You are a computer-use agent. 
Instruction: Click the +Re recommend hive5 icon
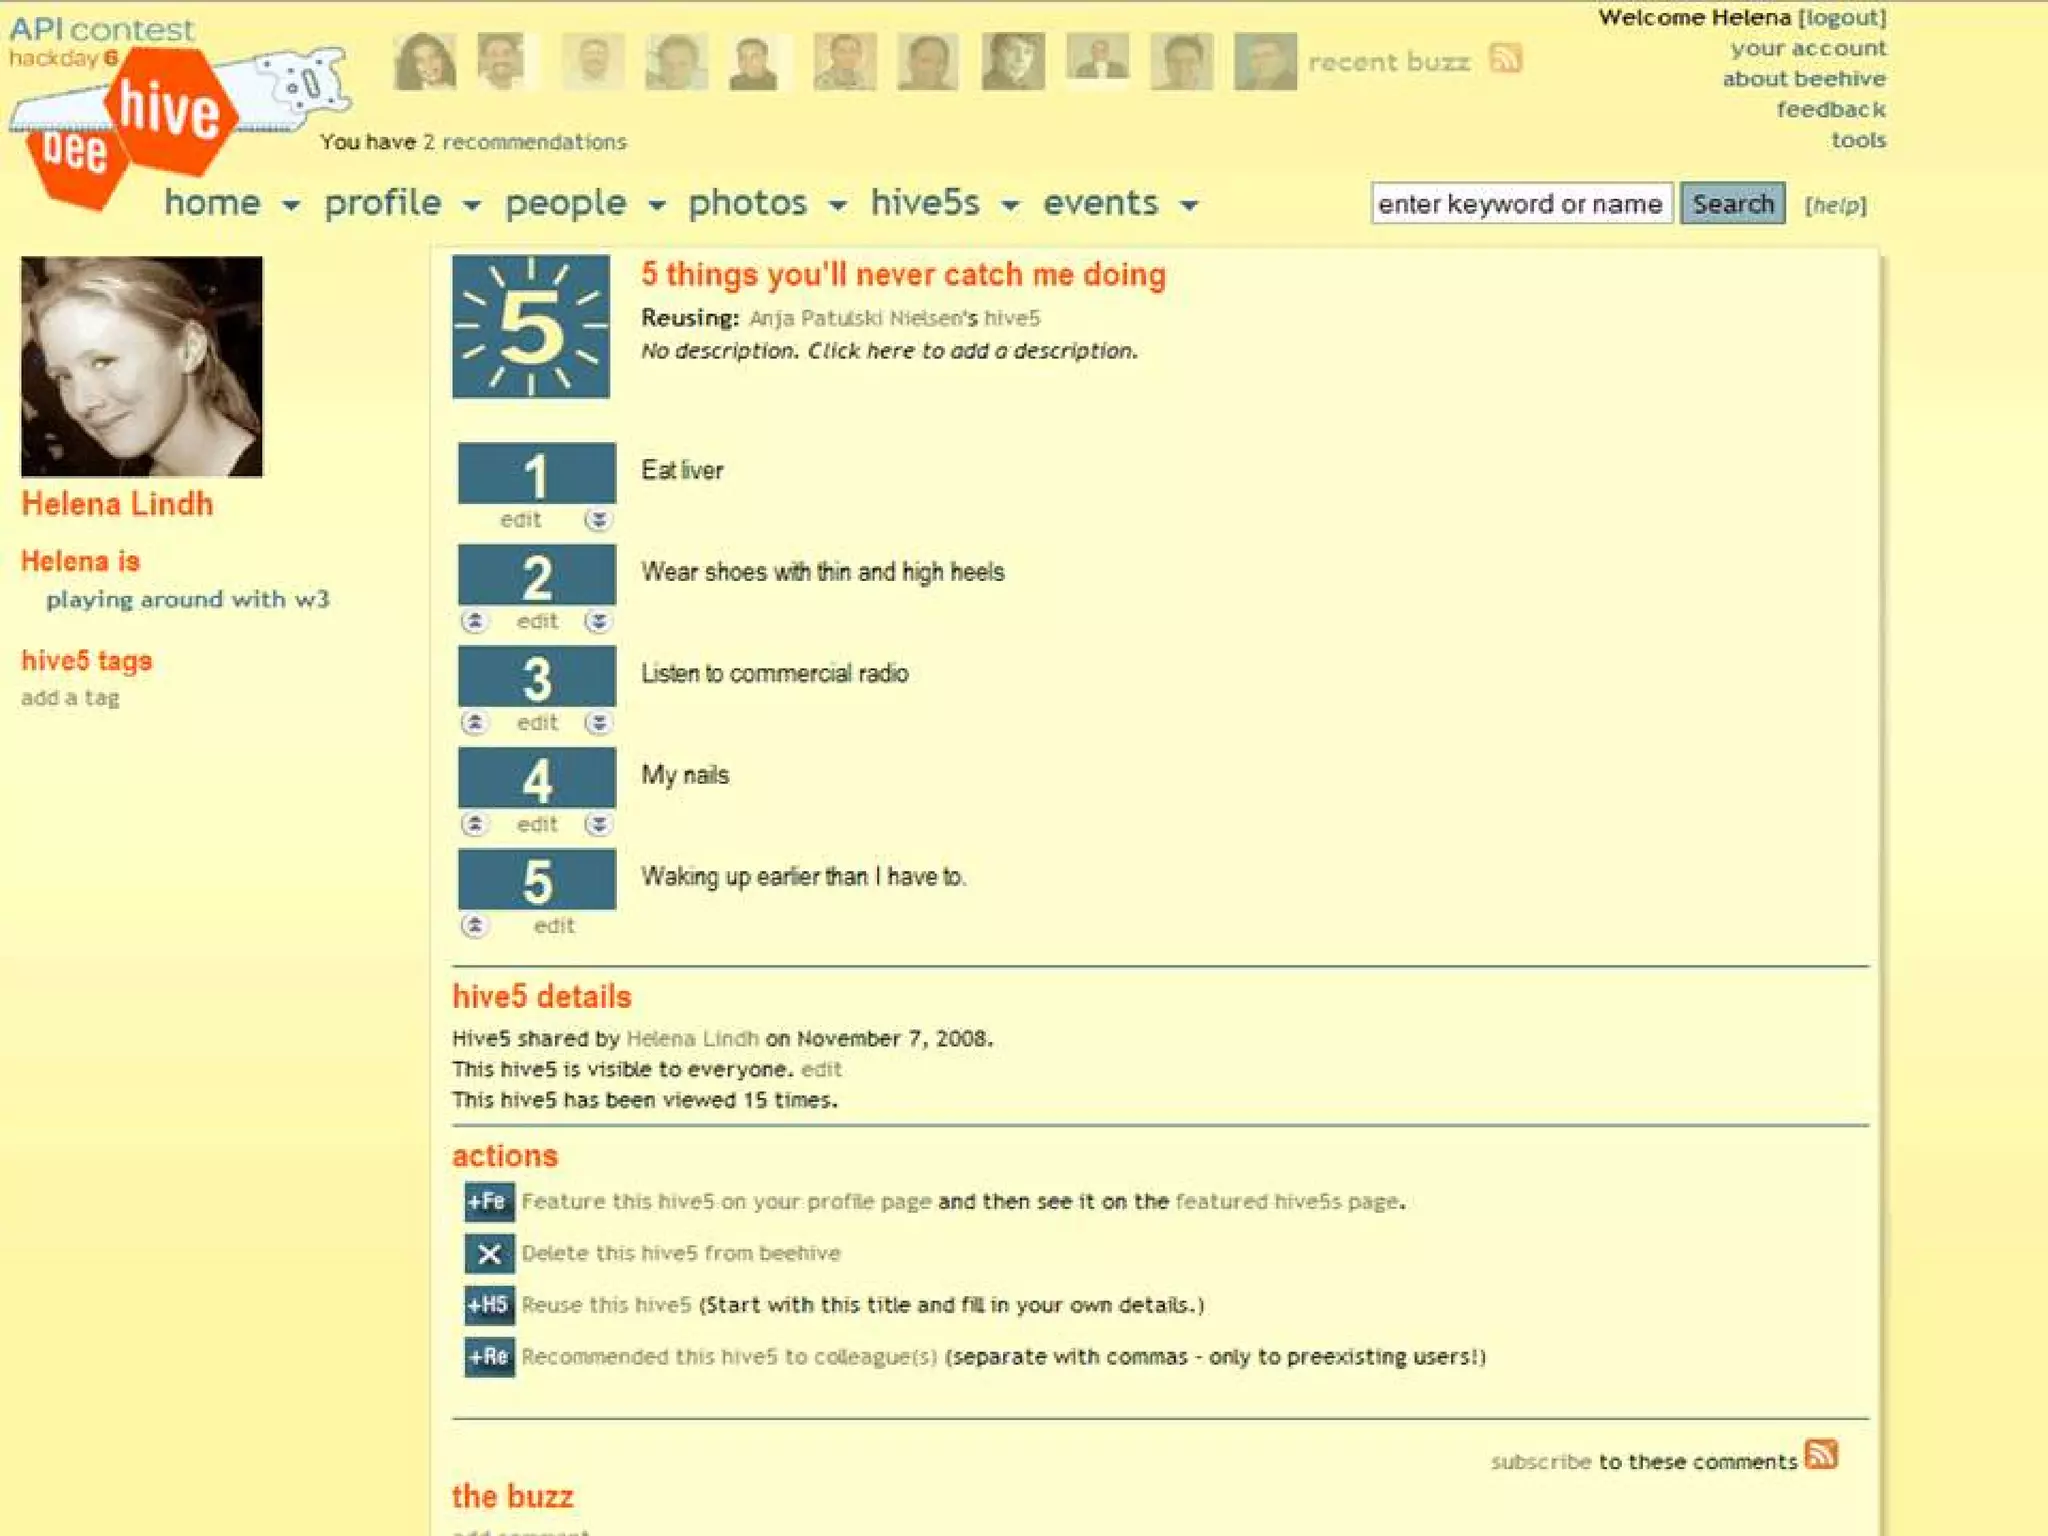pos(489,1357)
